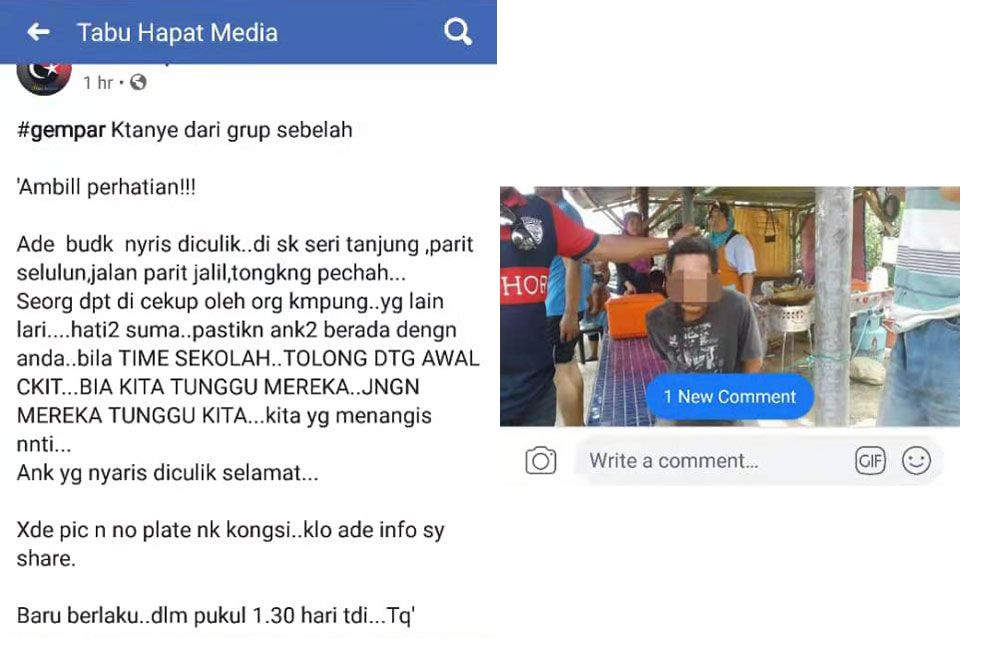Image resolution: width=1000 pixels, height=650 pixels.
Task: Open the emoji smiley picker
Action: click(x=916, y=461)
